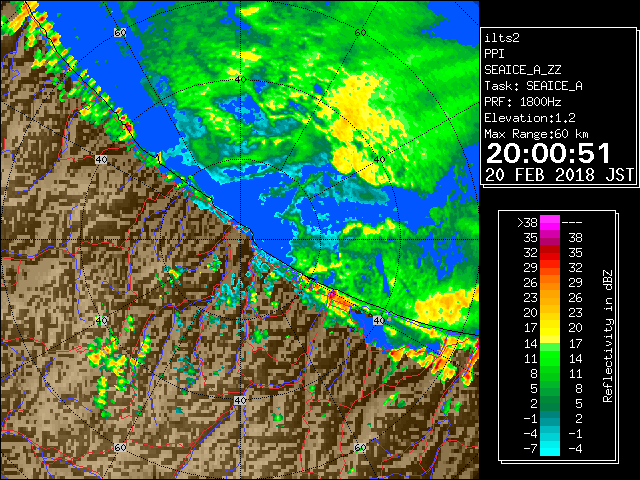This screenshot has height=480, width=640.
Task: Pick the bright green swatch beside left-column '11'
Action: (550, 358)
